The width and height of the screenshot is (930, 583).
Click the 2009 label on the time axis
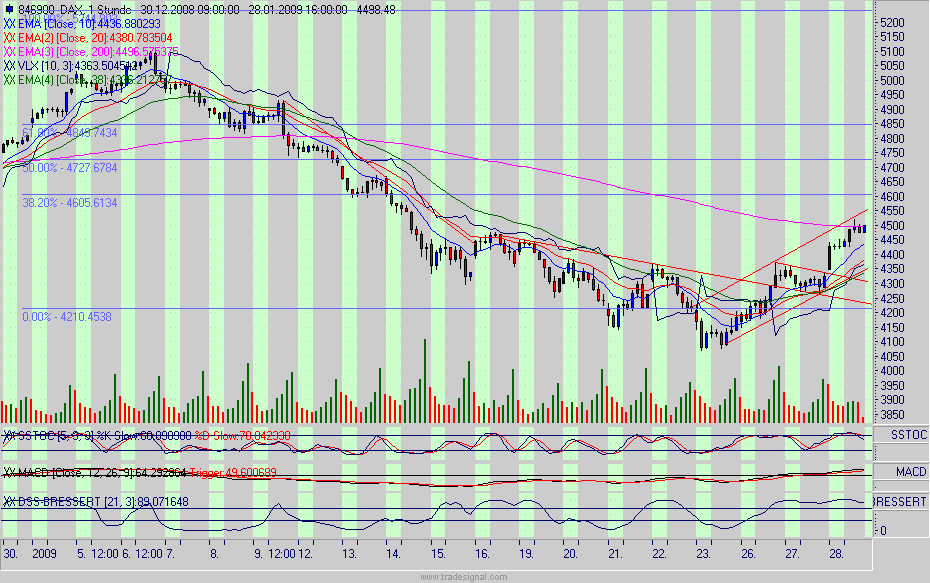click(44, 551)
